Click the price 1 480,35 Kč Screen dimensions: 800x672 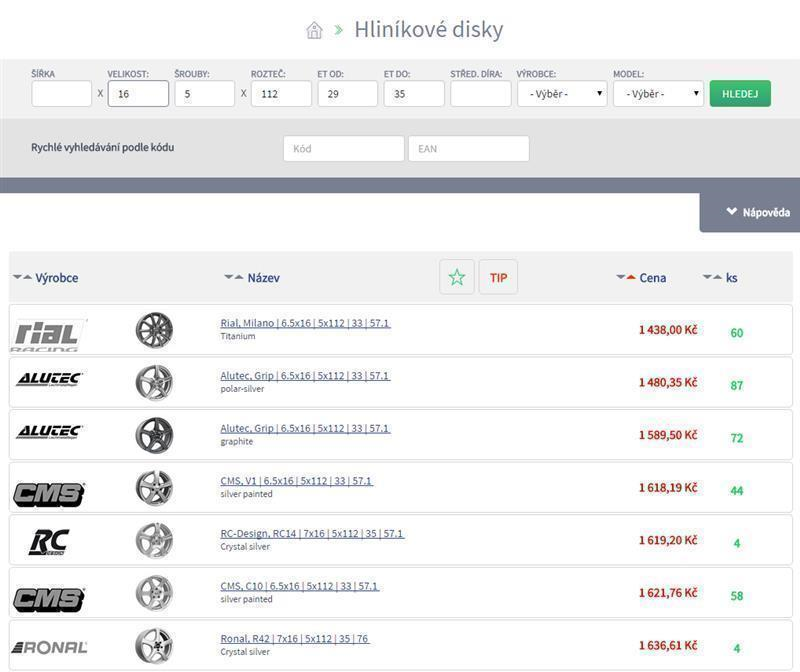coord(668,382)
